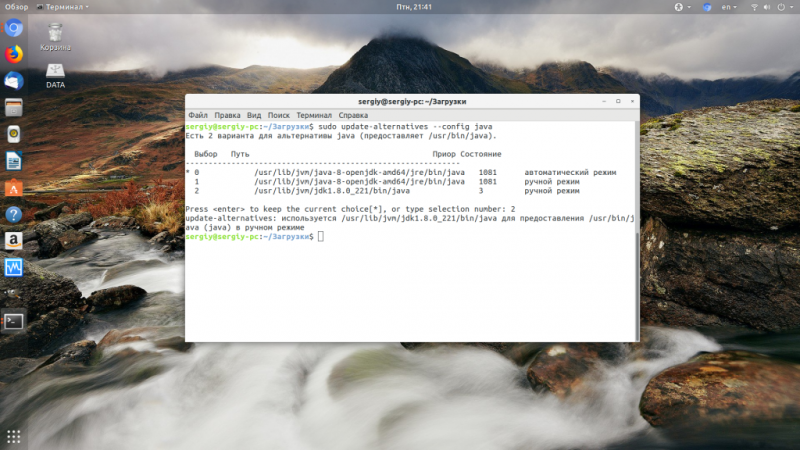Image resolution: width=800 pixels, height=450 pixels.
Task: Open the en keyboard layout dropdown
Action: (729, 7)
